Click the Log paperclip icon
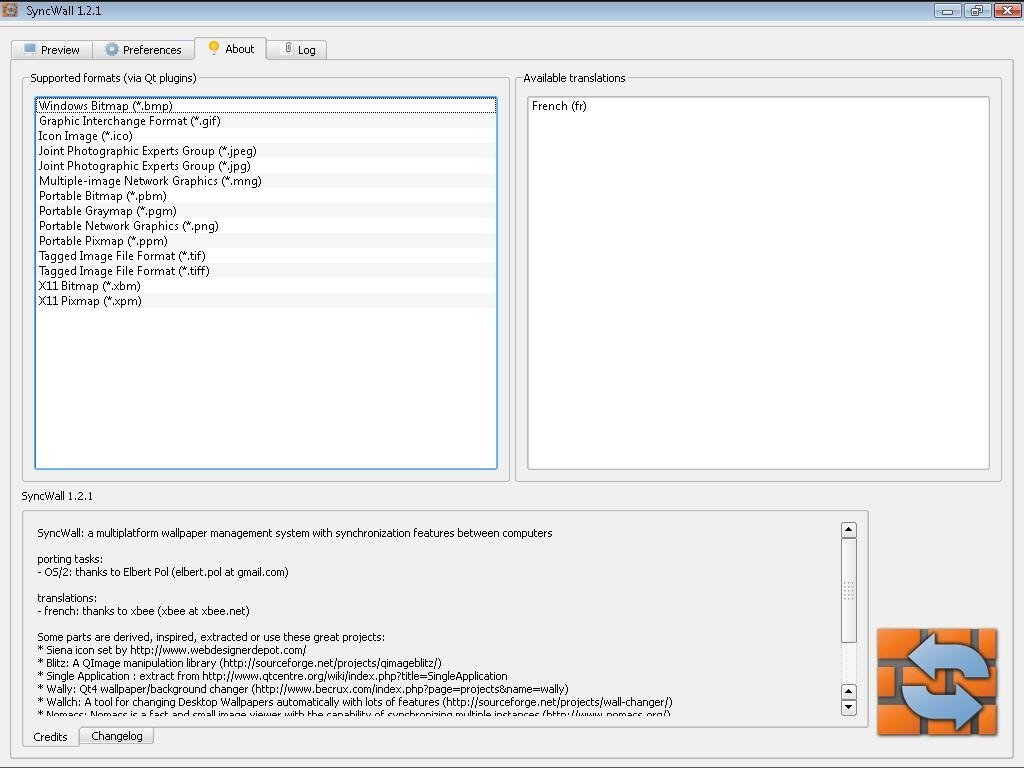The height and width of the screenshot is (768, 1024). (x=288, y=48)
